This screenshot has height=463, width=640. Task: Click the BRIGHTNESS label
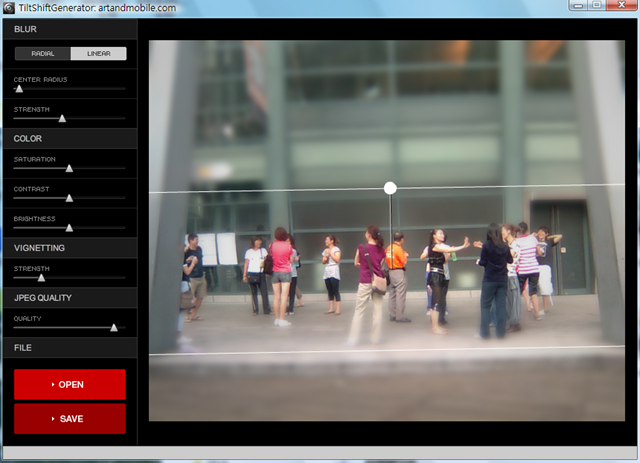click(34, 218)
